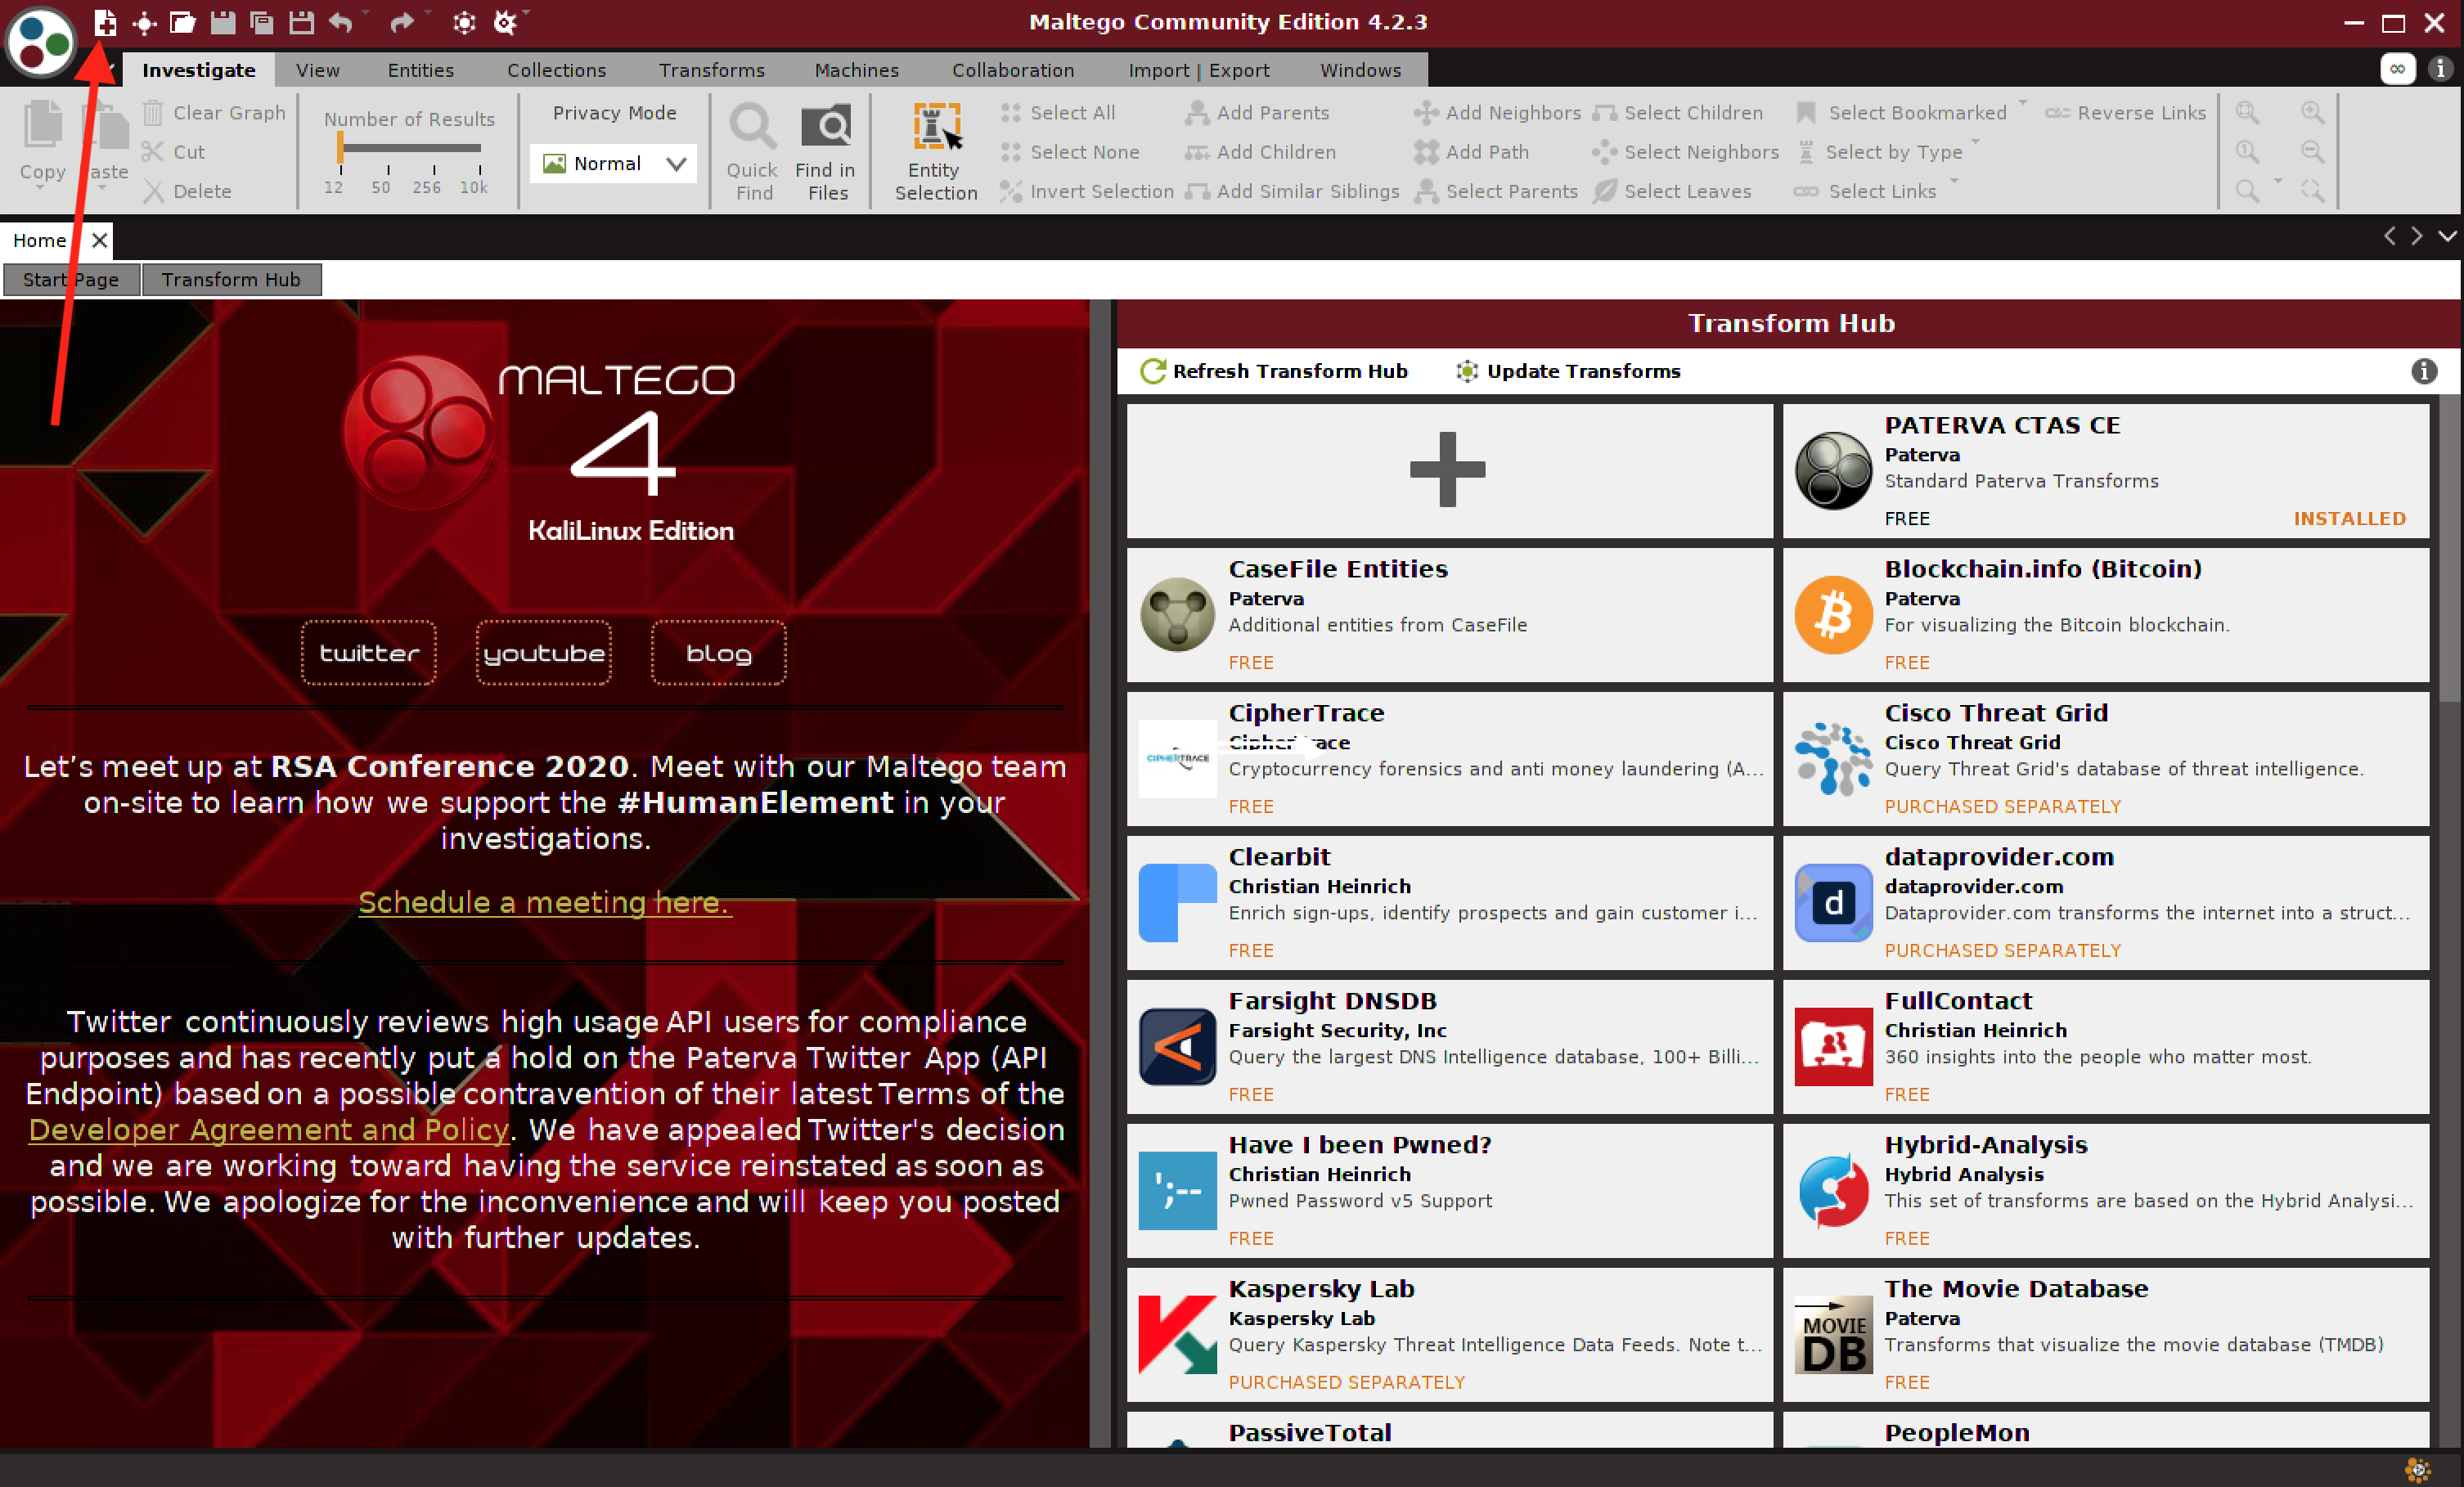Screen dimensions: 2464x1487
Task: Click the add transform plus tile
Action: tap(1448, 470)
